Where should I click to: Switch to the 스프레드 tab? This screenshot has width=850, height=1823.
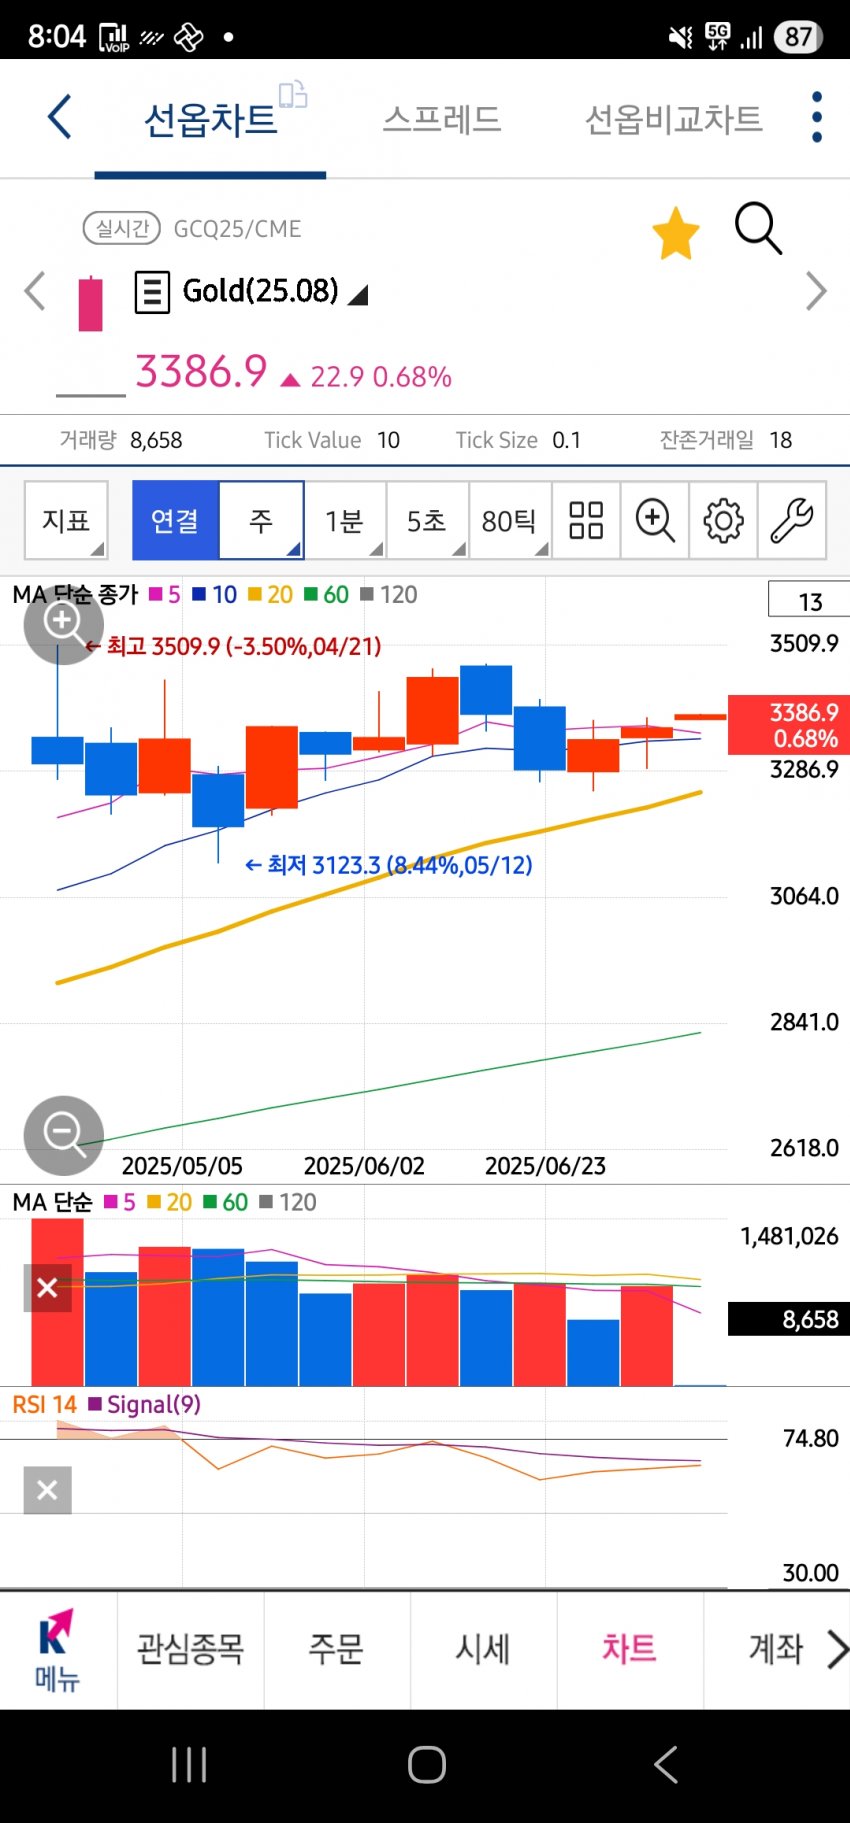tap(441, 119)
